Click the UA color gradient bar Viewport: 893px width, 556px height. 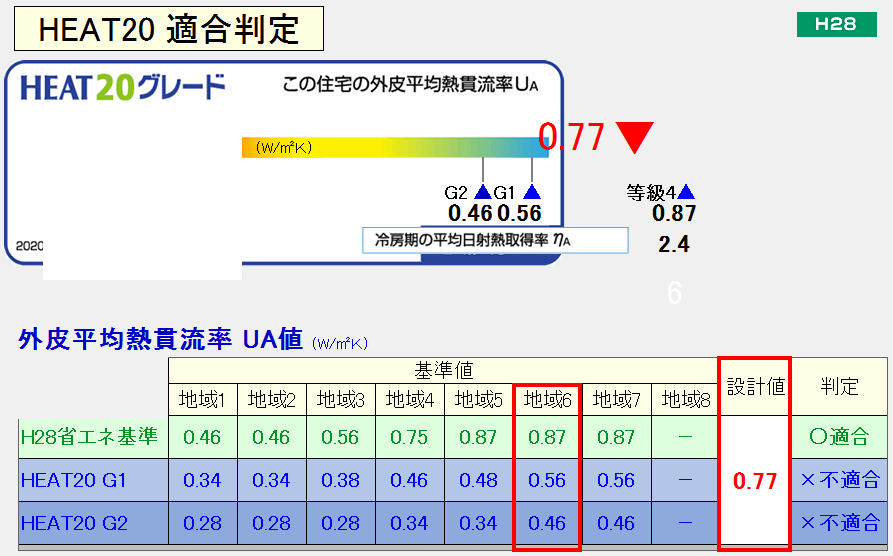pos(395,148)
